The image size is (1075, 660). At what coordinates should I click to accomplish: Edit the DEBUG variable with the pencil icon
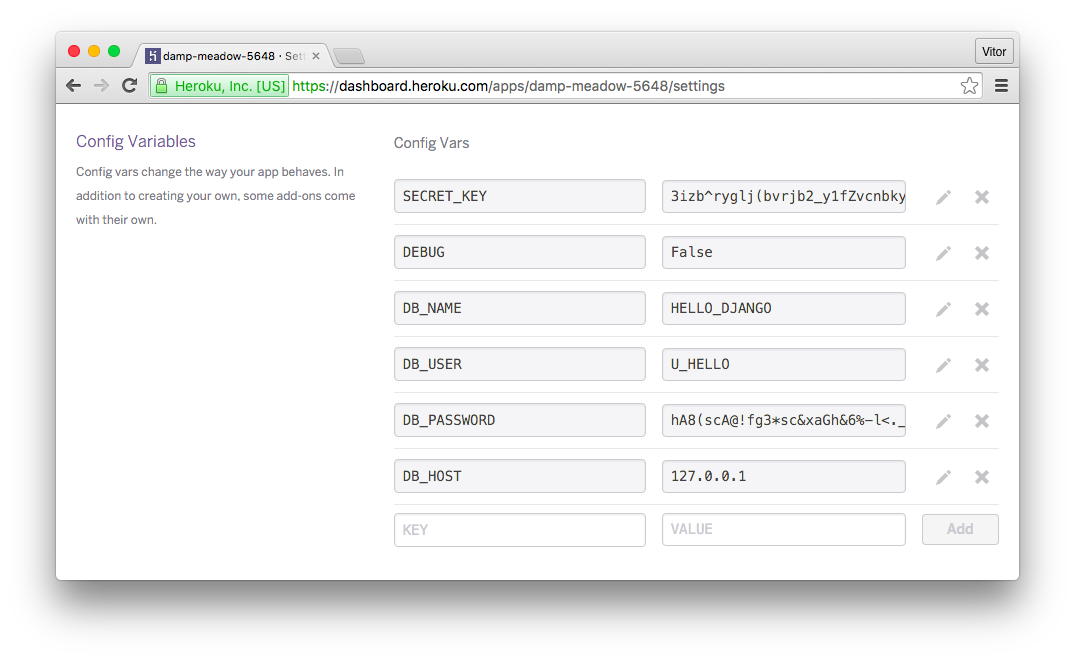(943, 254)
